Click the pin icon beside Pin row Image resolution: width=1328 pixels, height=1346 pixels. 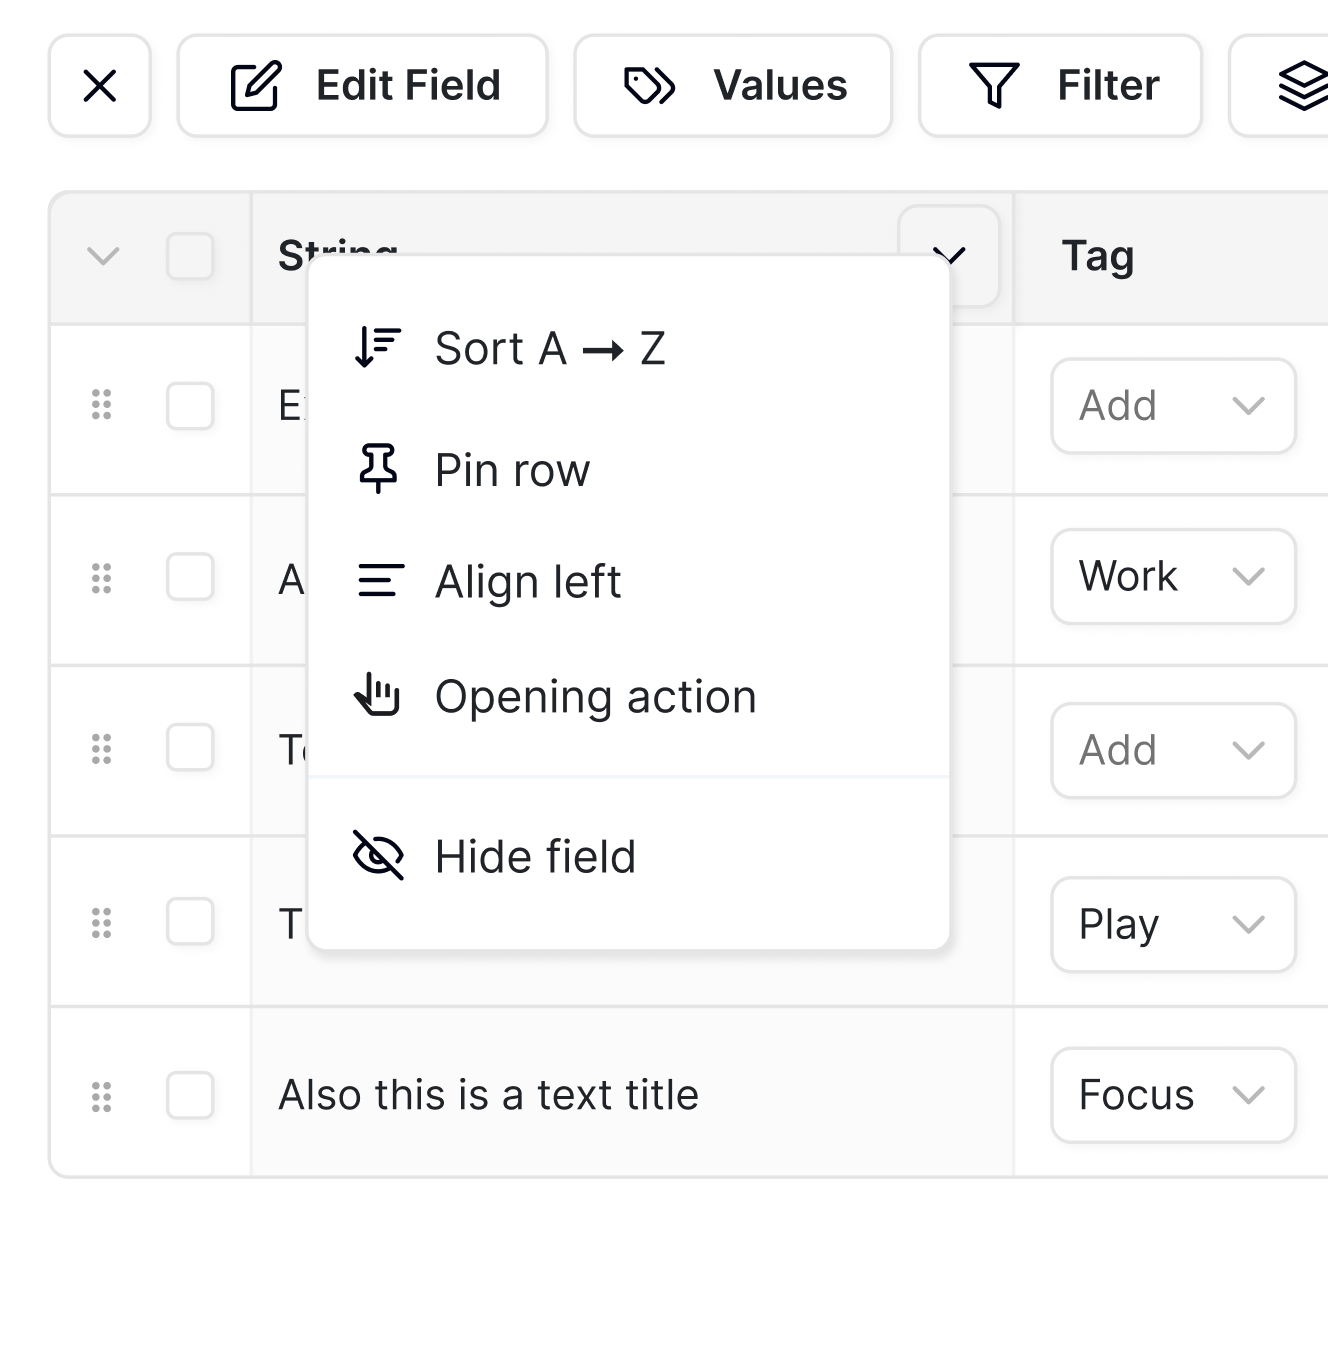click(x=378, y=469)
